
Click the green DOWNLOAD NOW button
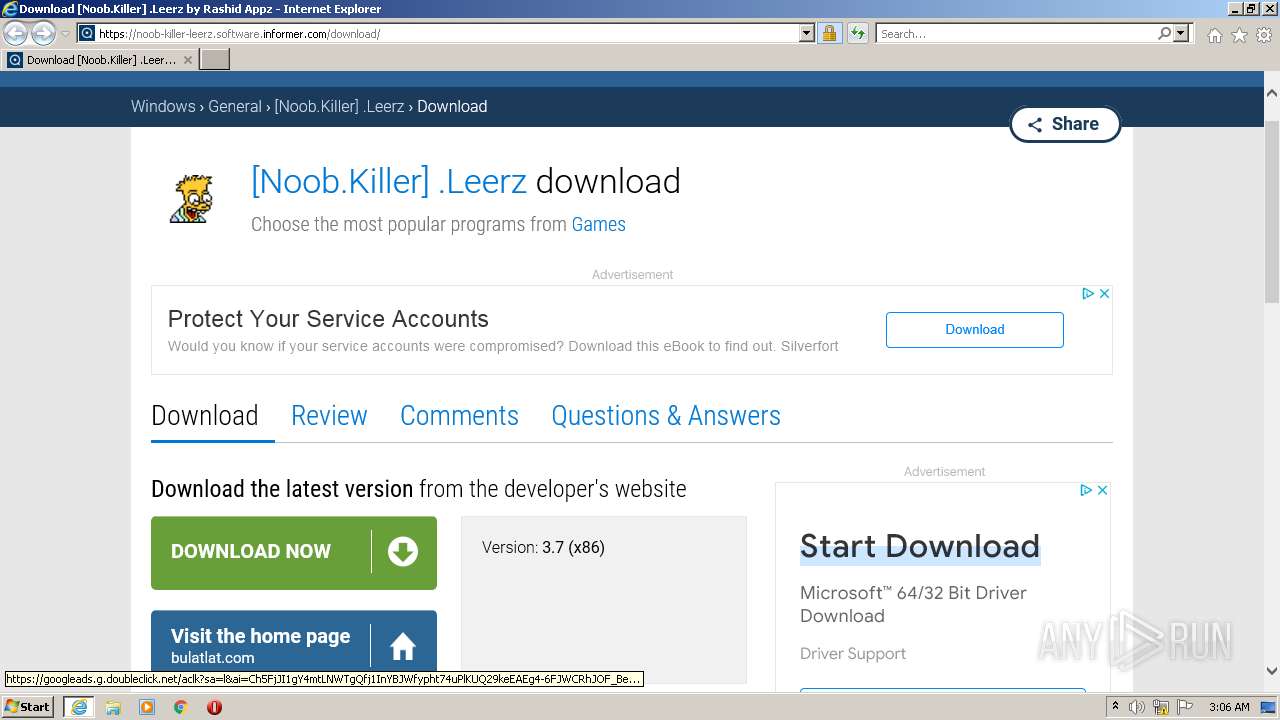pyautogui.click(x=294, y=552)
